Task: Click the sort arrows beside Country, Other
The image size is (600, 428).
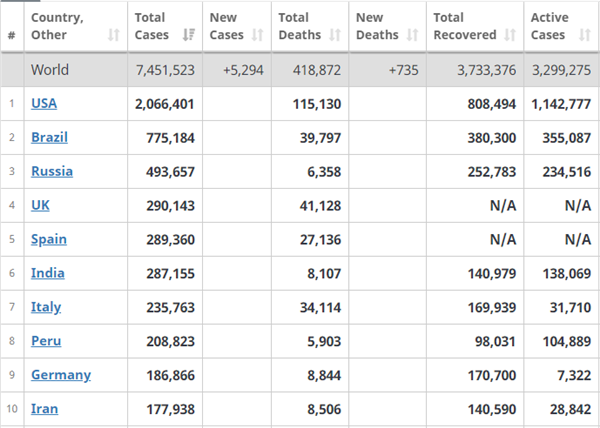Action: tap(113, 35)
